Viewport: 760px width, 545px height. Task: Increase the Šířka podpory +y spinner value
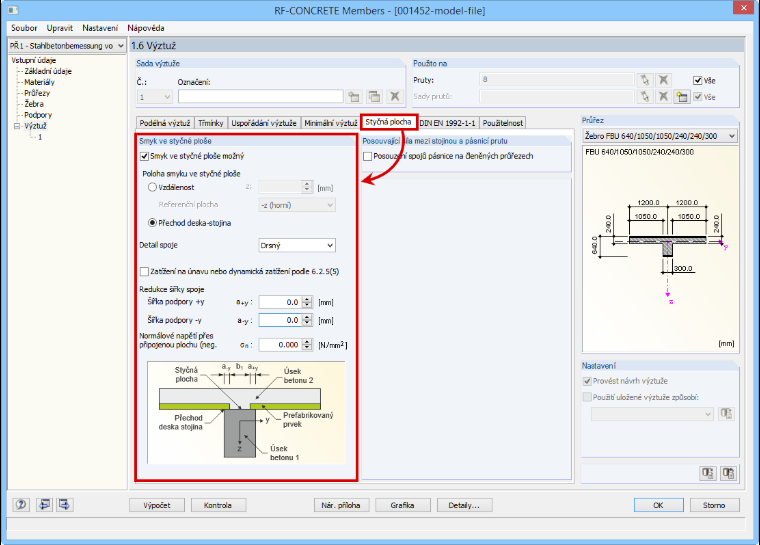pyautogui.click(x=307, y=299)
